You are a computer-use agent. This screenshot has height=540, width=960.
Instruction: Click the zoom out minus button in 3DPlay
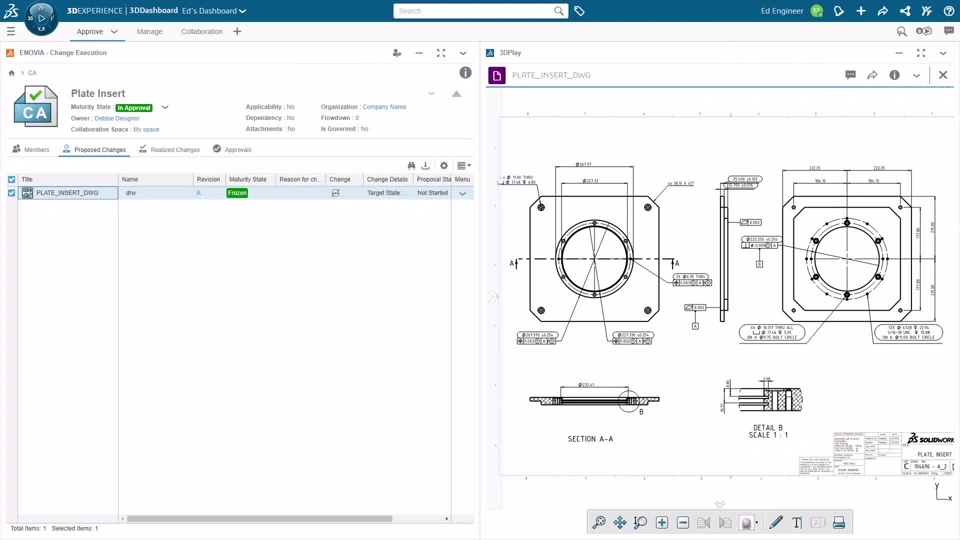pos(683,522)
